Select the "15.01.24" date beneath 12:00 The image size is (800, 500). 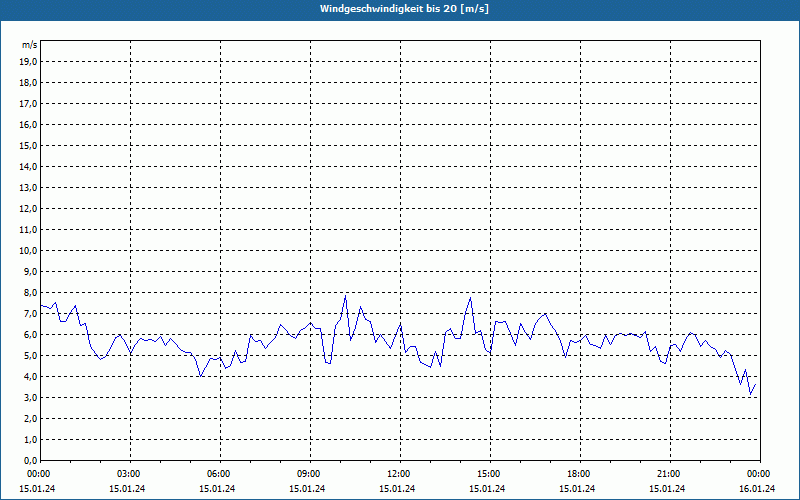tap(397, 489)
